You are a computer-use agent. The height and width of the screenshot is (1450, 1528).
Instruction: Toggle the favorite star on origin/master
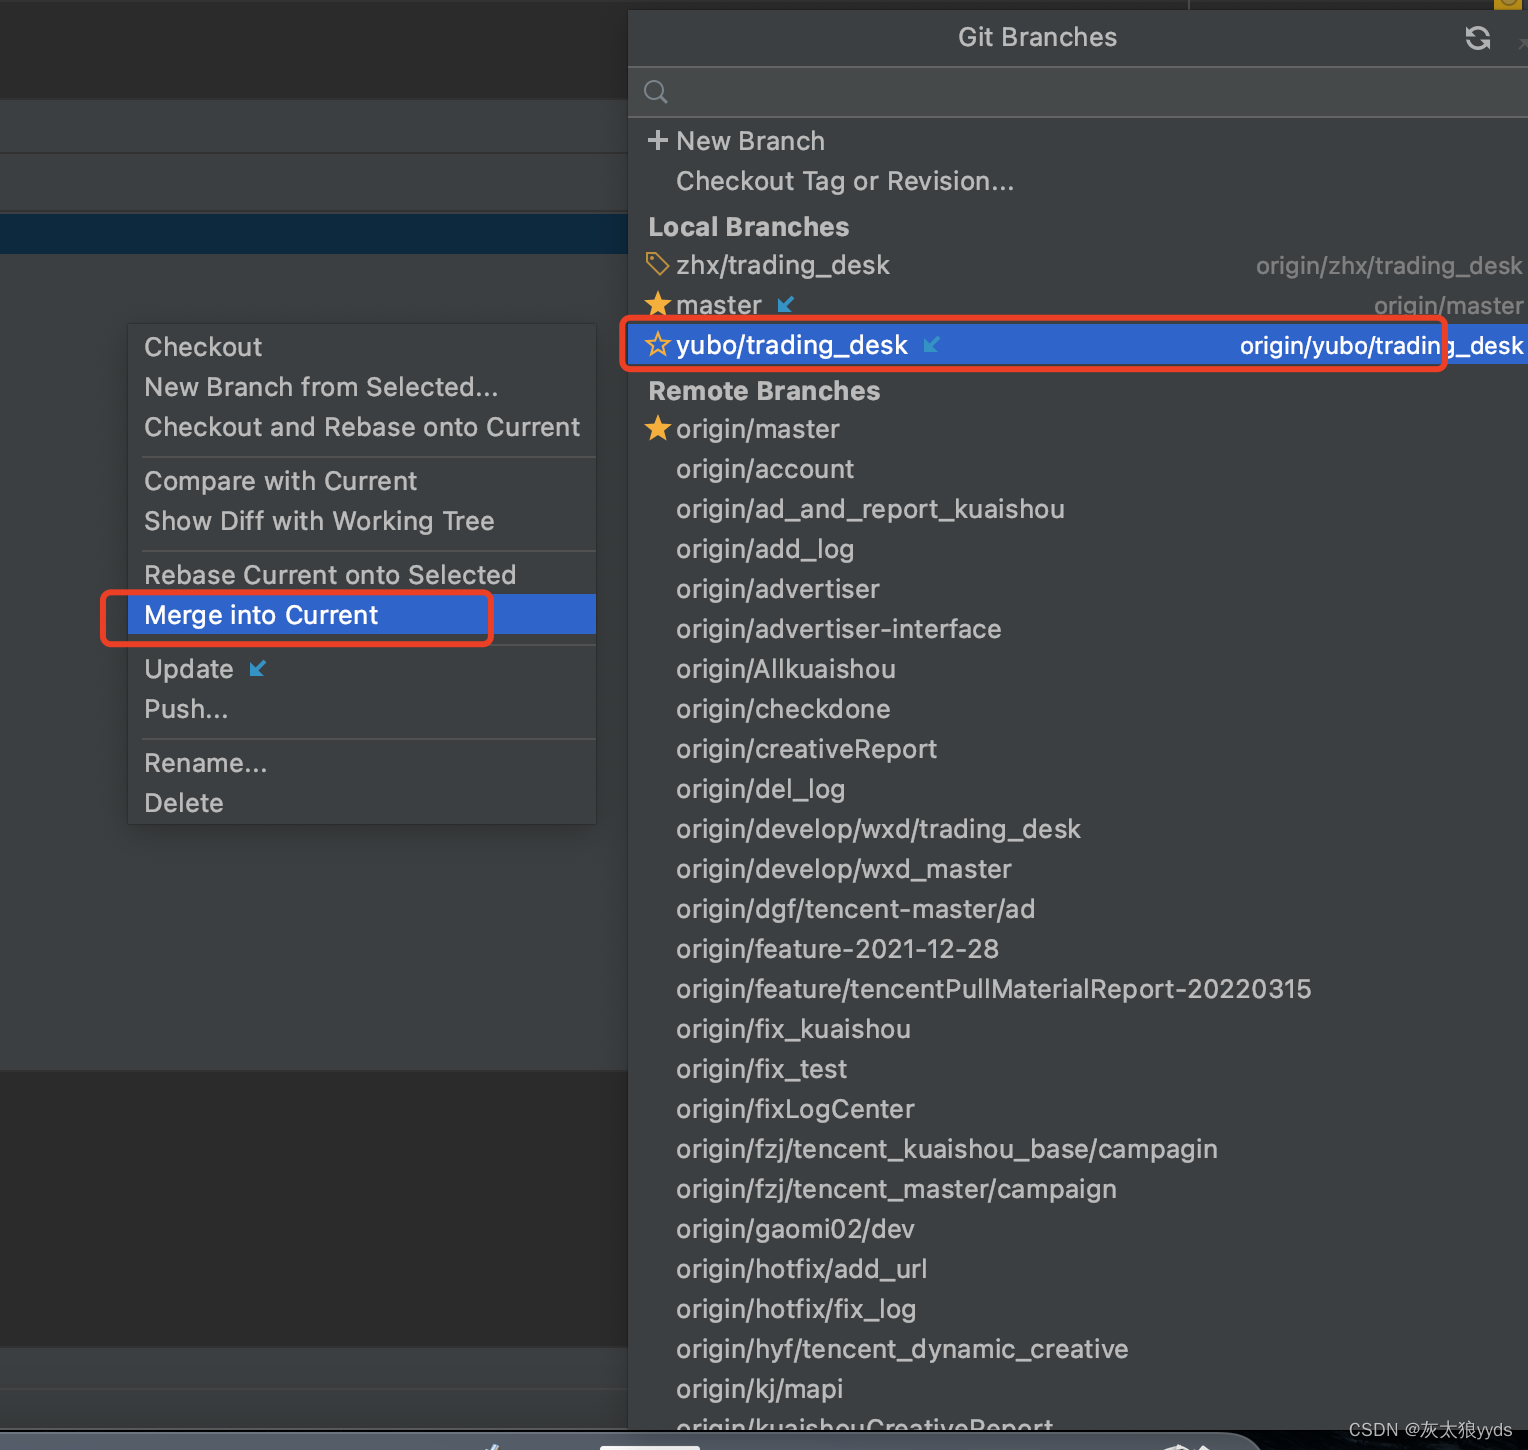coord(657,429)
